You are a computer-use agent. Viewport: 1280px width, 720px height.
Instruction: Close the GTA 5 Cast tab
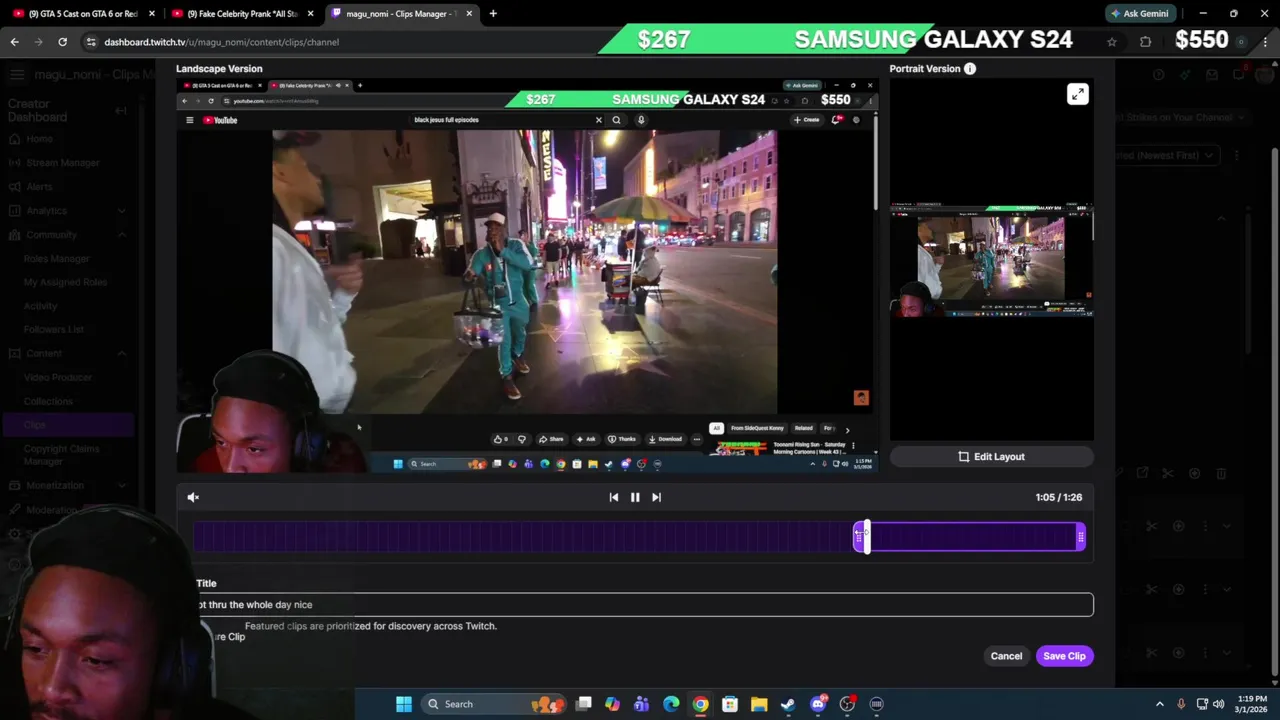pos(152,14)
